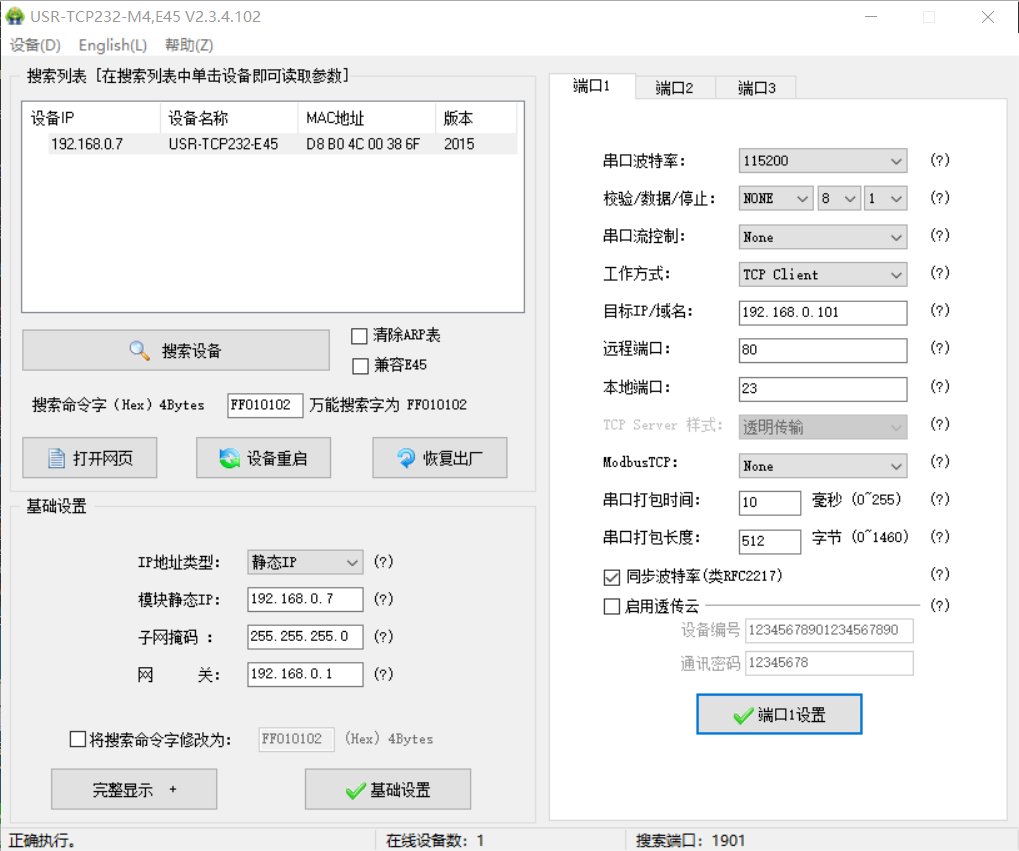Open help (?) for 串口波特率
The image size is (1019, 851).
pyautogui.click(x=940, y=160)
